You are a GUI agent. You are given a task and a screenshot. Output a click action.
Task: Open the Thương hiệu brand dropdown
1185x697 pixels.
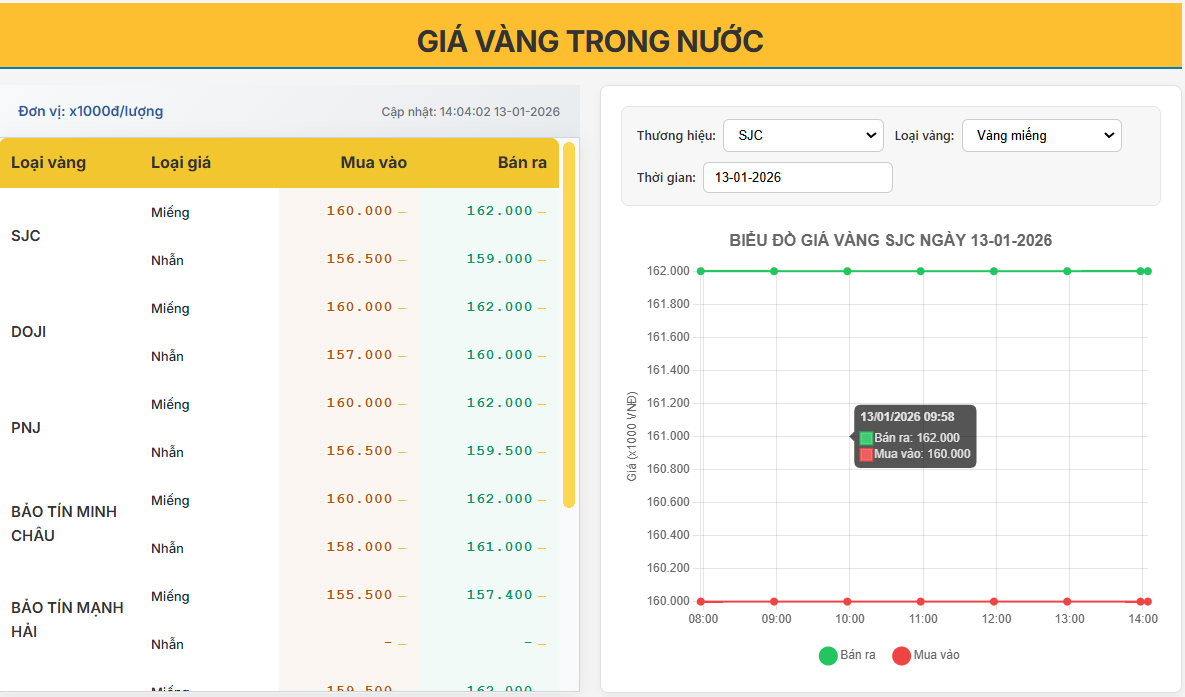[803, 135]
